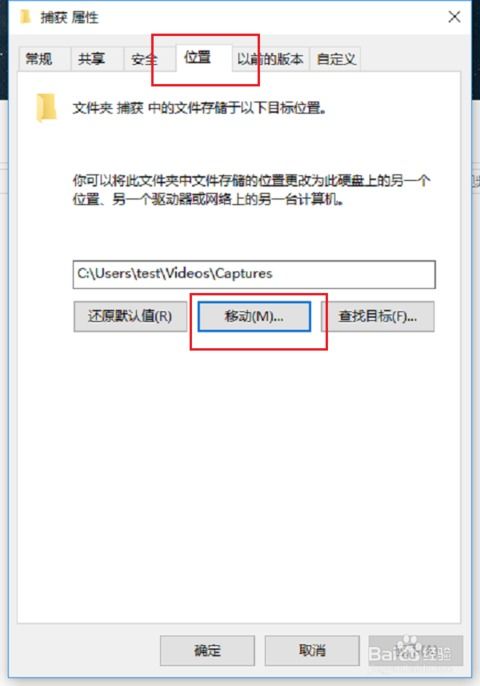Screen dimensions: 480x686
Task: Click the small folder icon in title bar
Action: [26, 17]
